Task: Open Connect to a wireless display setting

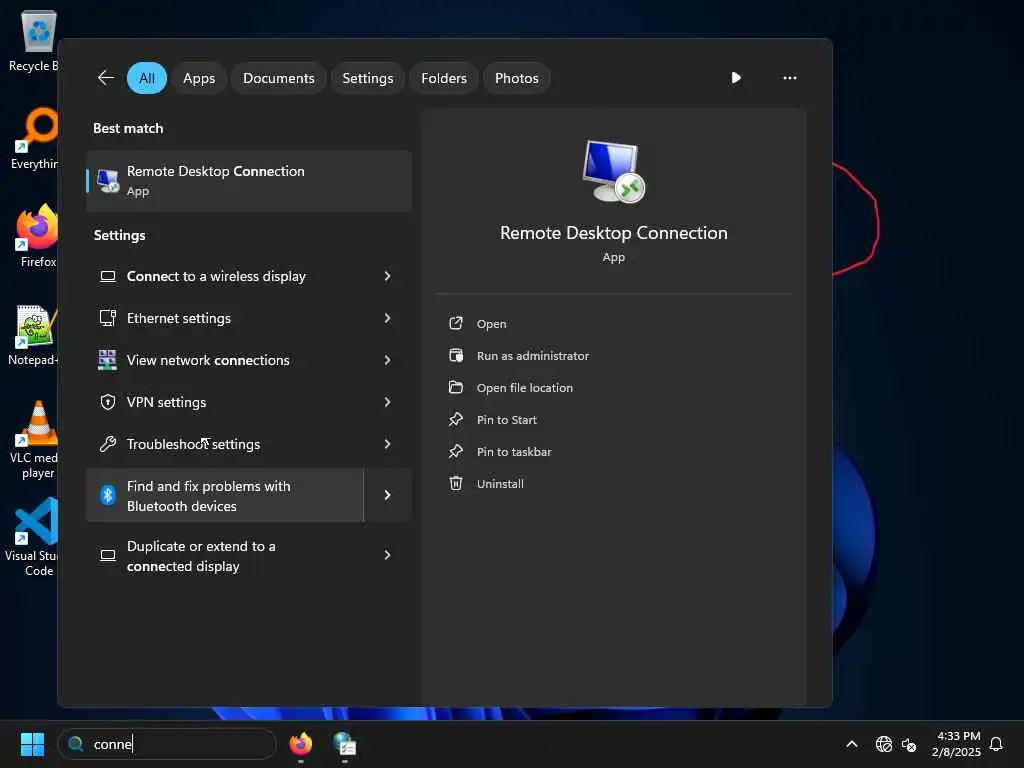Action: point(225,276)
